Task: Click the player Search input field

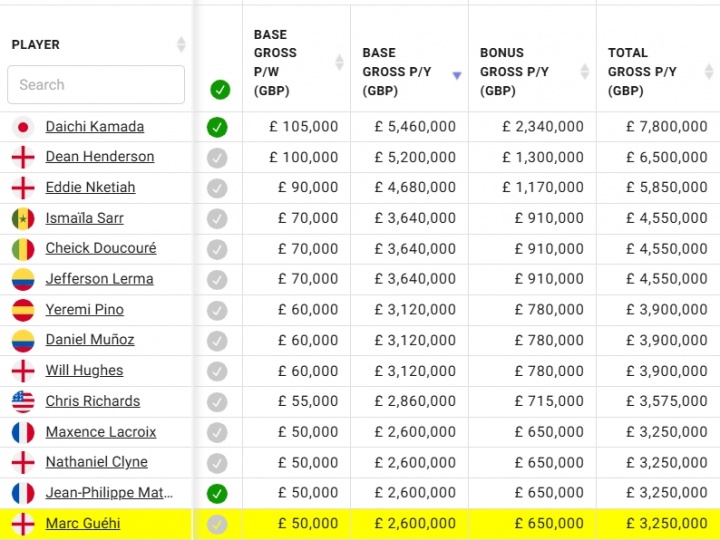Action: 96,85
